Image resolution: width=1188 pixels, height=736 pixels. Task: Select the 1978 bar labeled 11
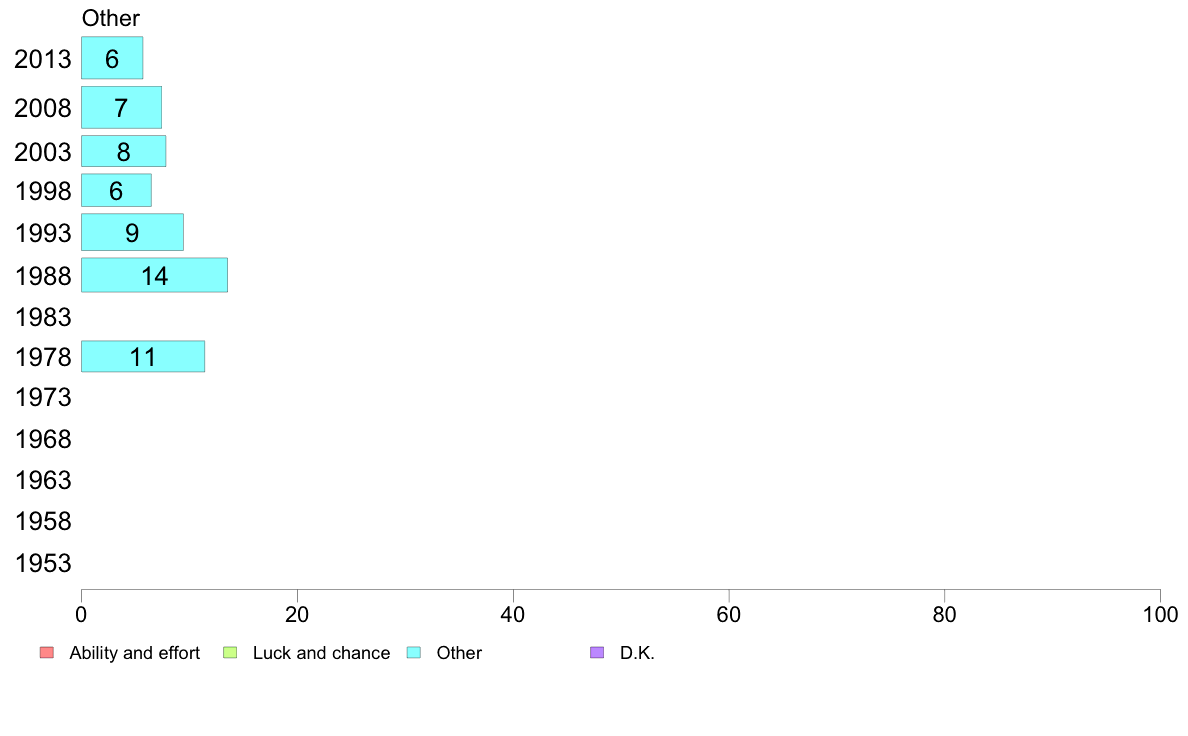143,356
